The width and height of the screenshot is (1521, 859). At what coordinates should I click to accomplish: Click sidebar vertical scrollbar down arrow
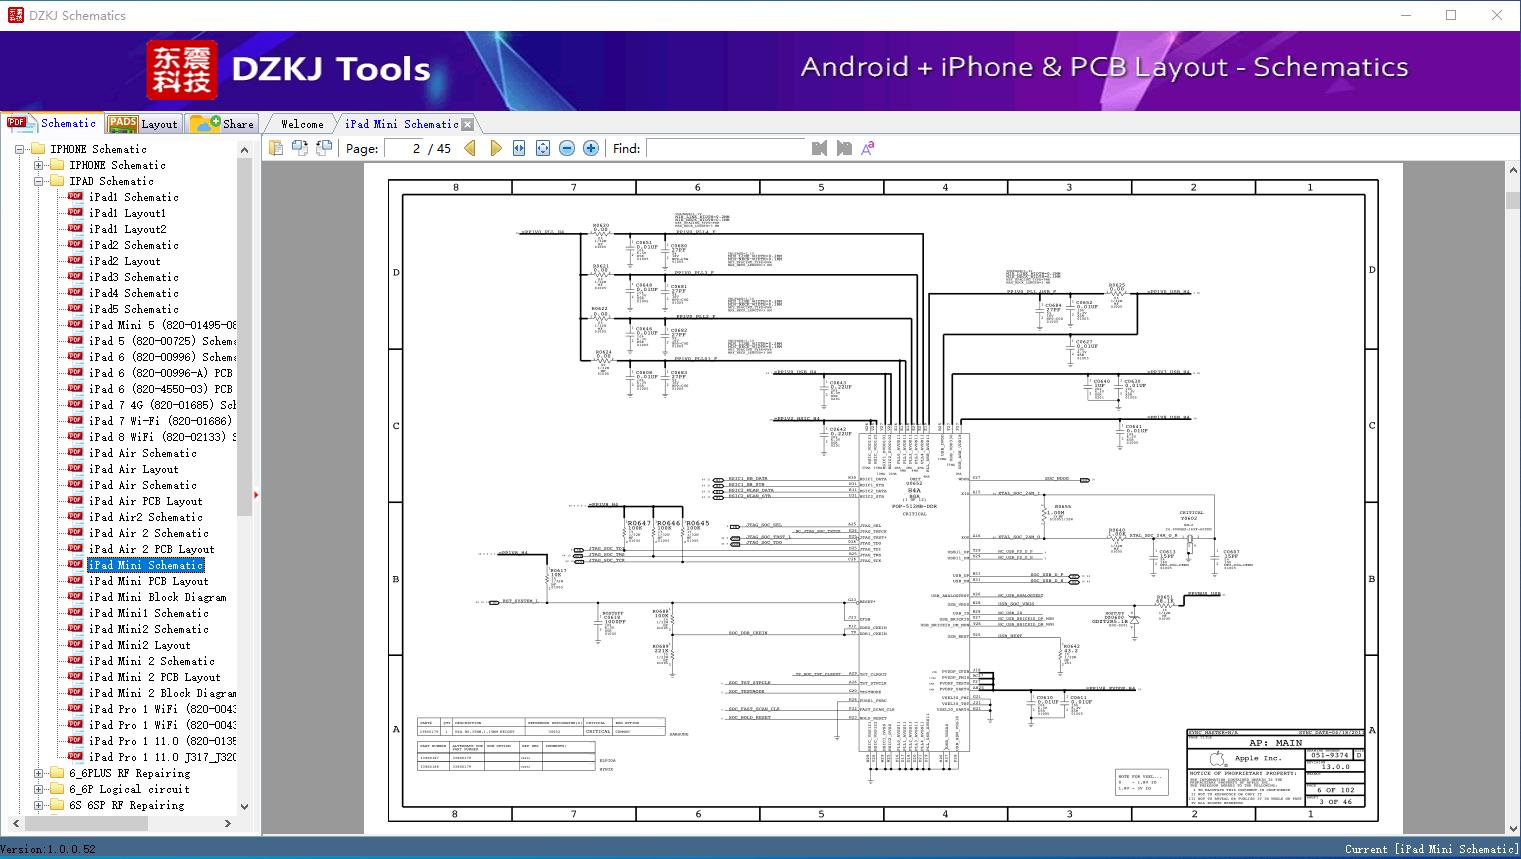click(x=245, y=806)
